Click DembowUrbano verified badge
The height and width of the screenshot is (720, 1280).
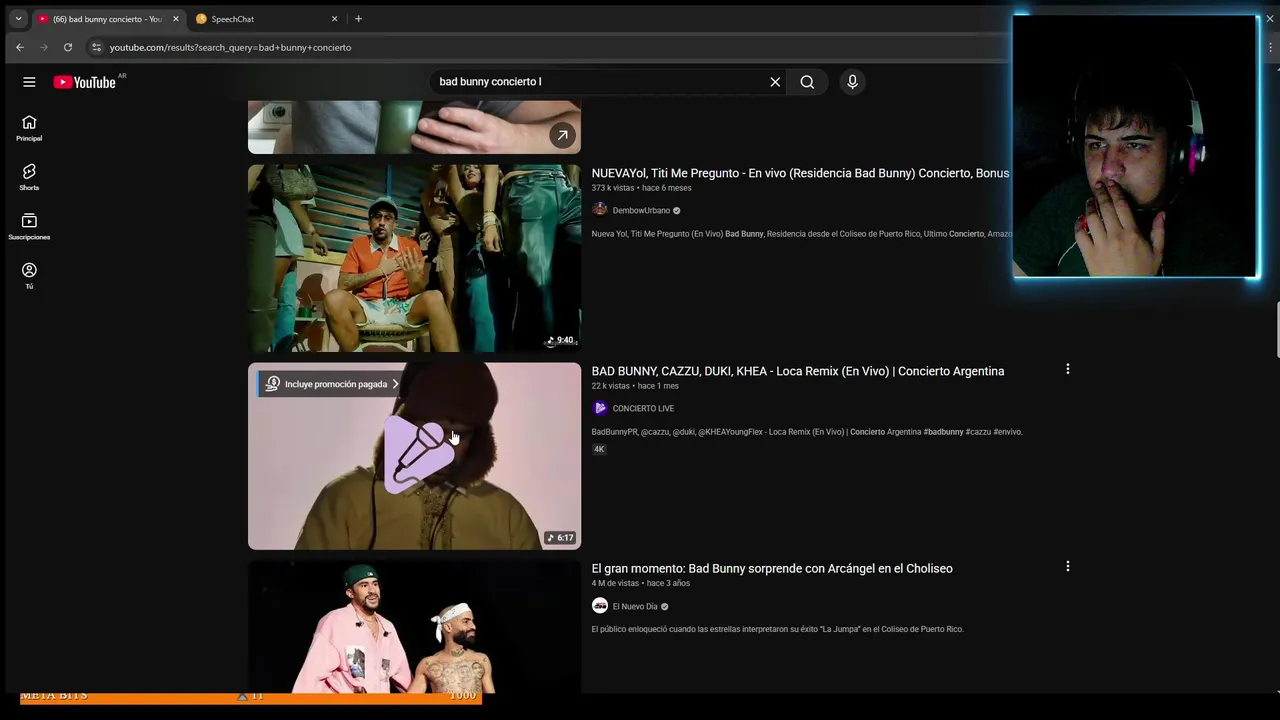pyautogui.click(x=677, y=211)
